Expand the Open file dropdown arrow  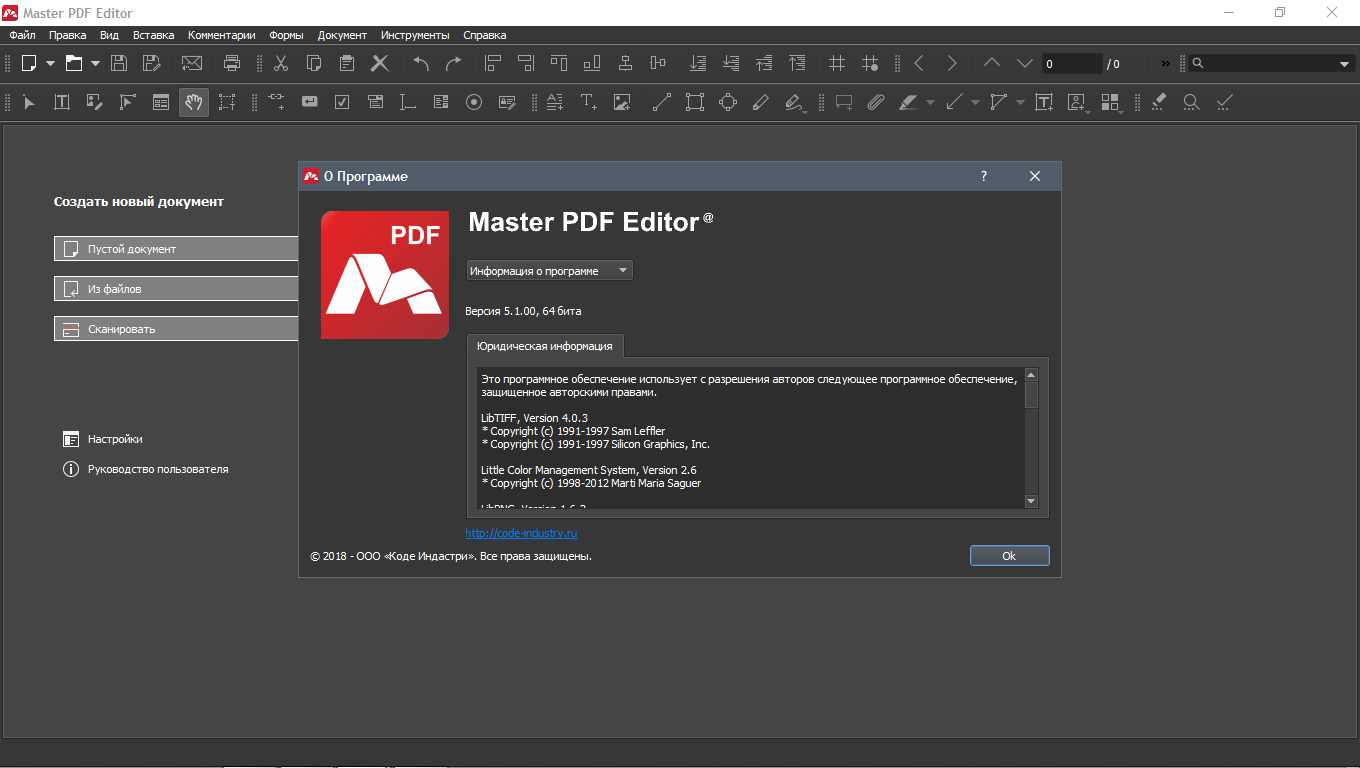pos(96,63)
